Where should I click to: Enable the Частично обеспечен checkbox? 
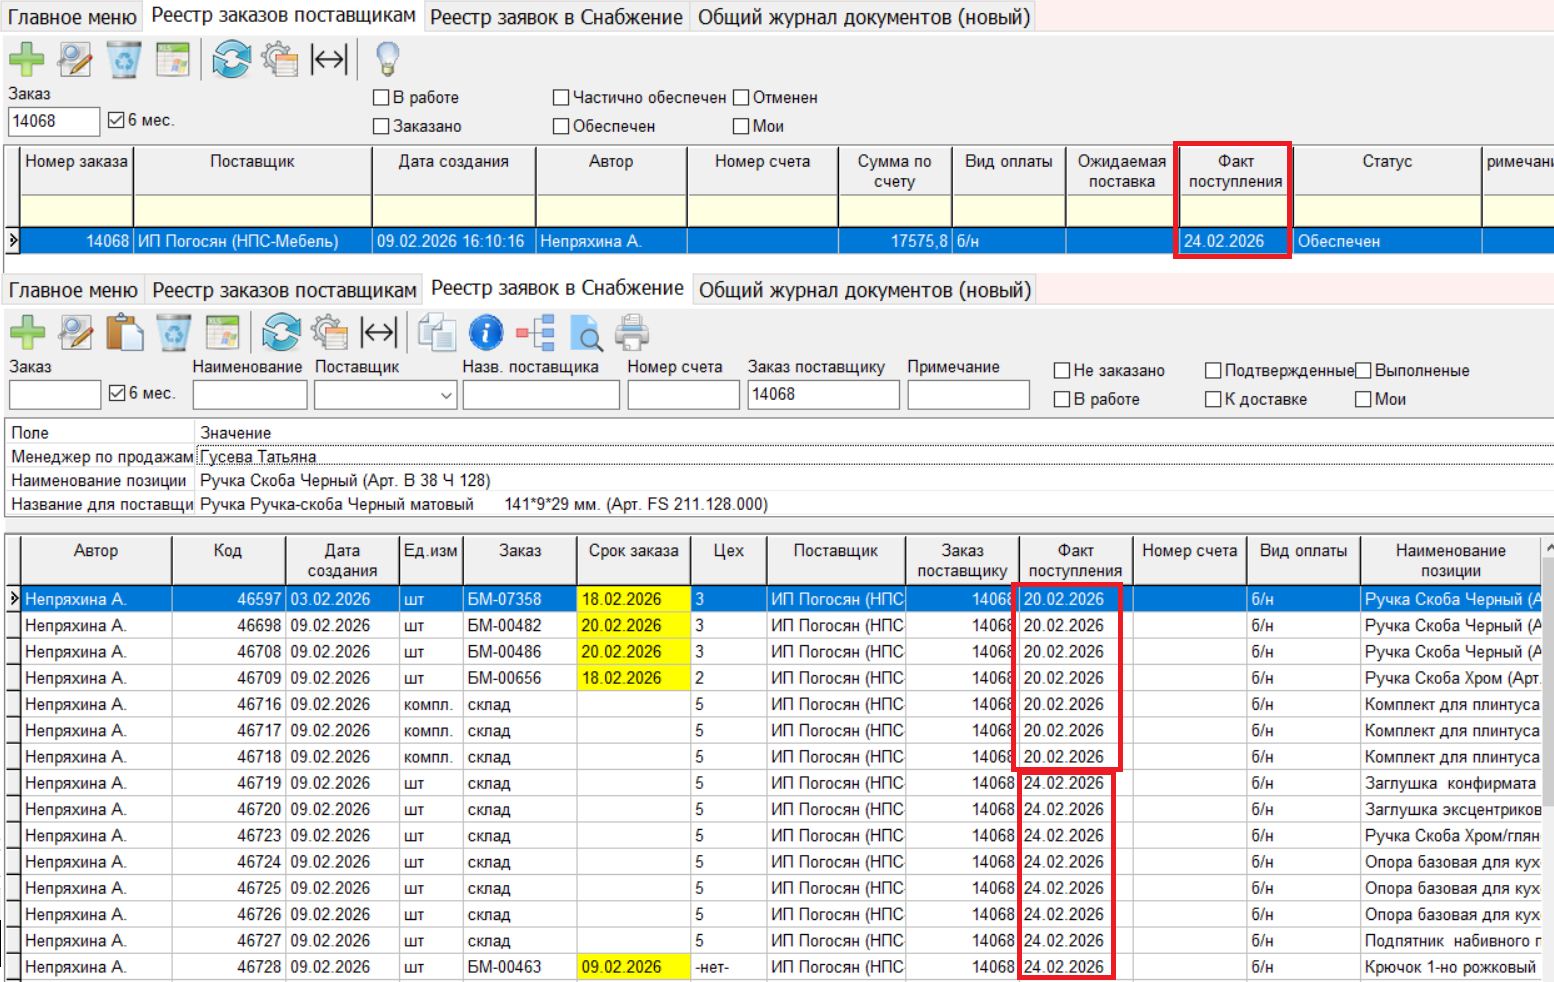(561, 98)
